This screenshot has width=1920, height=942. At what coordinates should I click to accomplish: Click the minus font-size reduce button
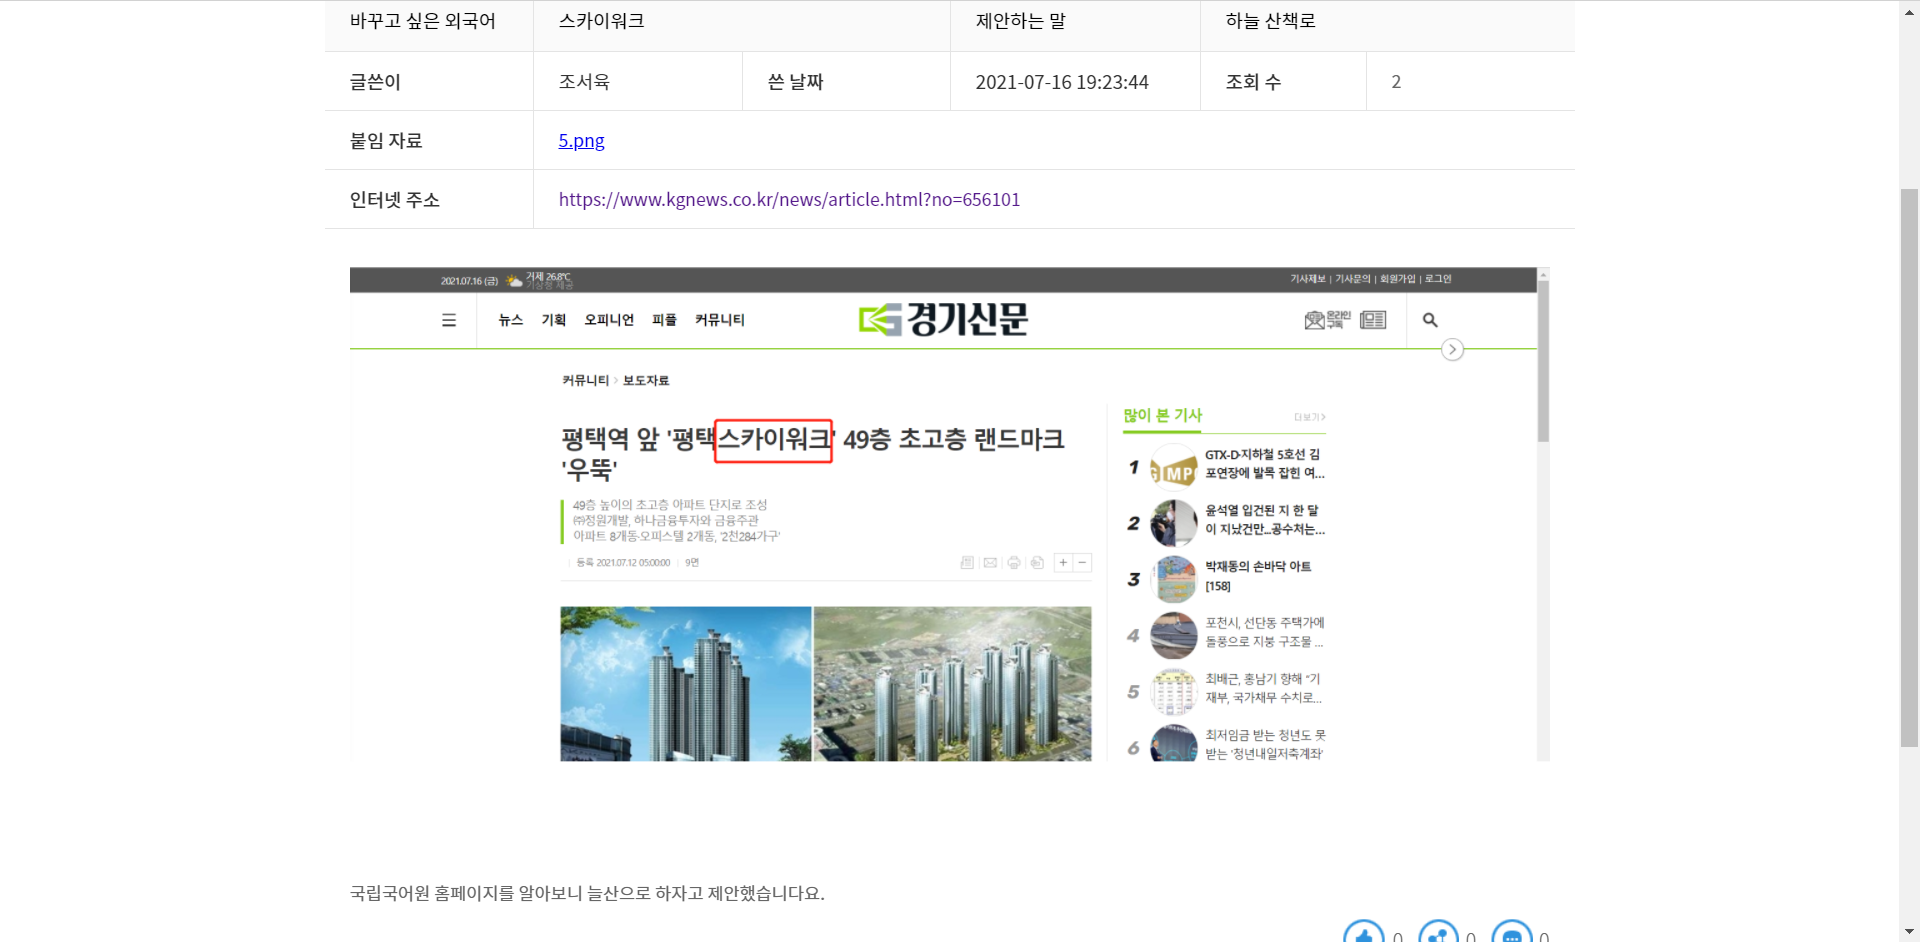pyautogui.click(x=1082, y=563)
